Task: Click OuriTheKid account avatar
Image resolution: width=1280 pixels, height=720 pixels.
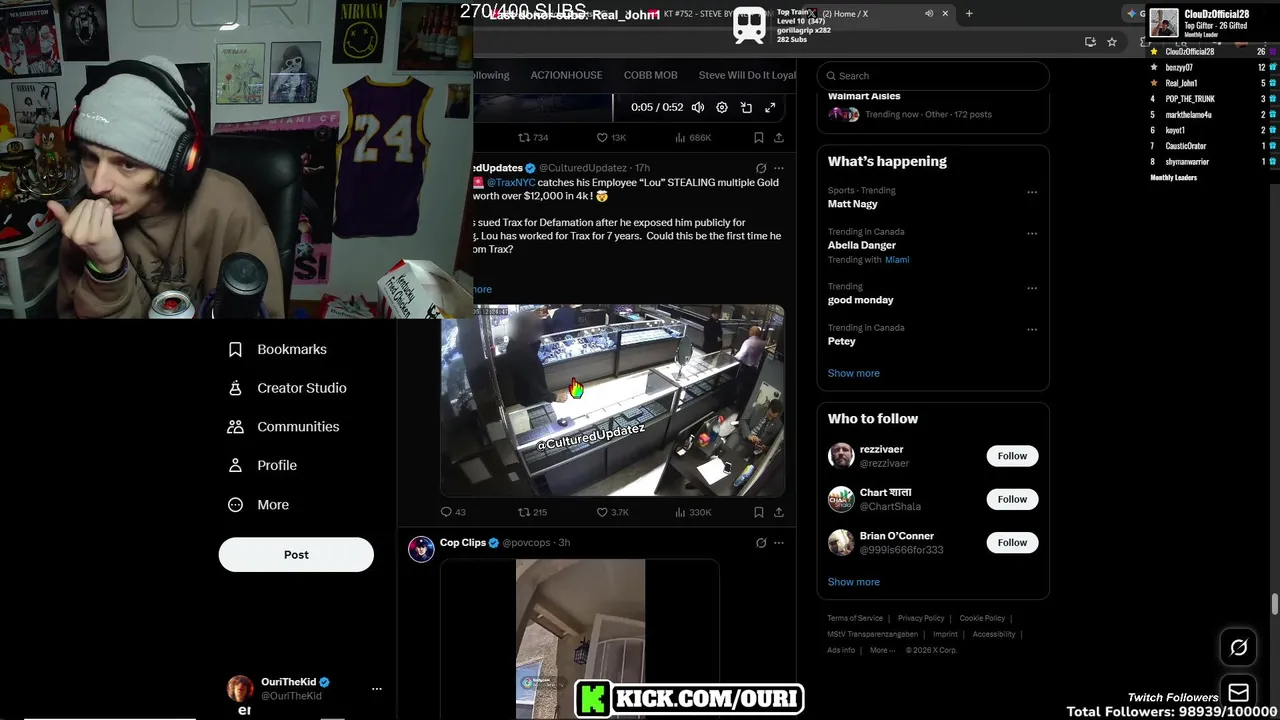Action: (x=240, y=689)
